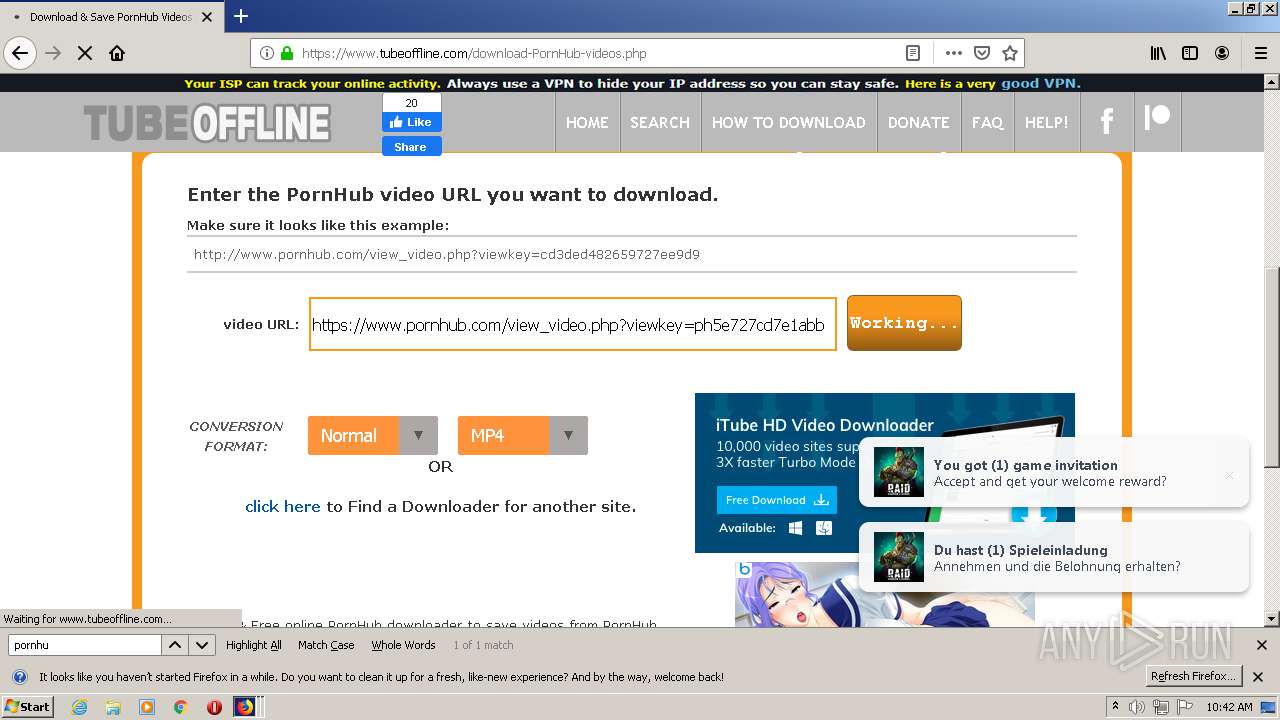Screen dimensions: 1280x720
Task: Launch Chrome from the taskbar
Action: click(x=180, y=707)
